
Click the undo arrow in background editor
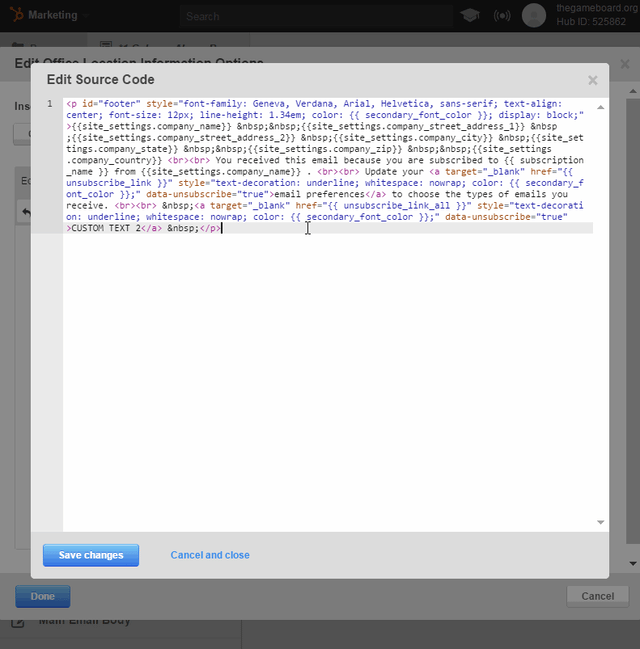coord(26,212)
